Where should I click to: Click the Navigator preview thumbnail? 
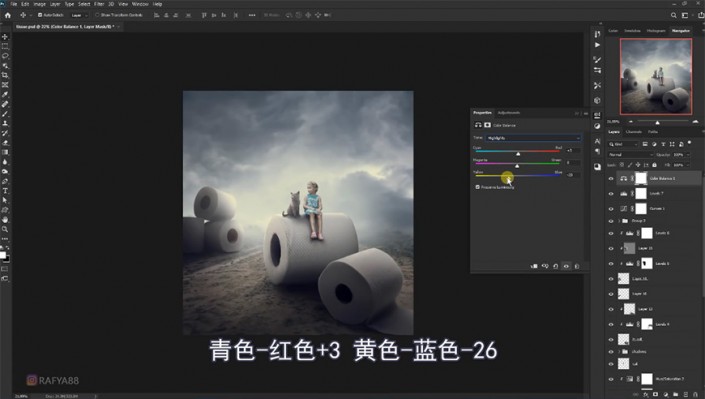pyautogui.click(x=656, y=76)
